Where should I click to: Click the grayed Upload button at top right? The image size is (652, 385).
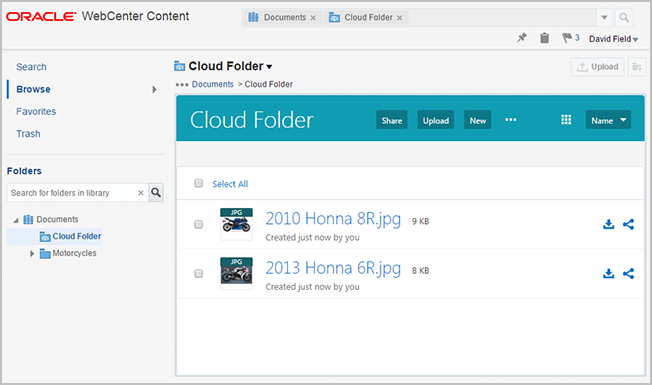click(598, 67)
